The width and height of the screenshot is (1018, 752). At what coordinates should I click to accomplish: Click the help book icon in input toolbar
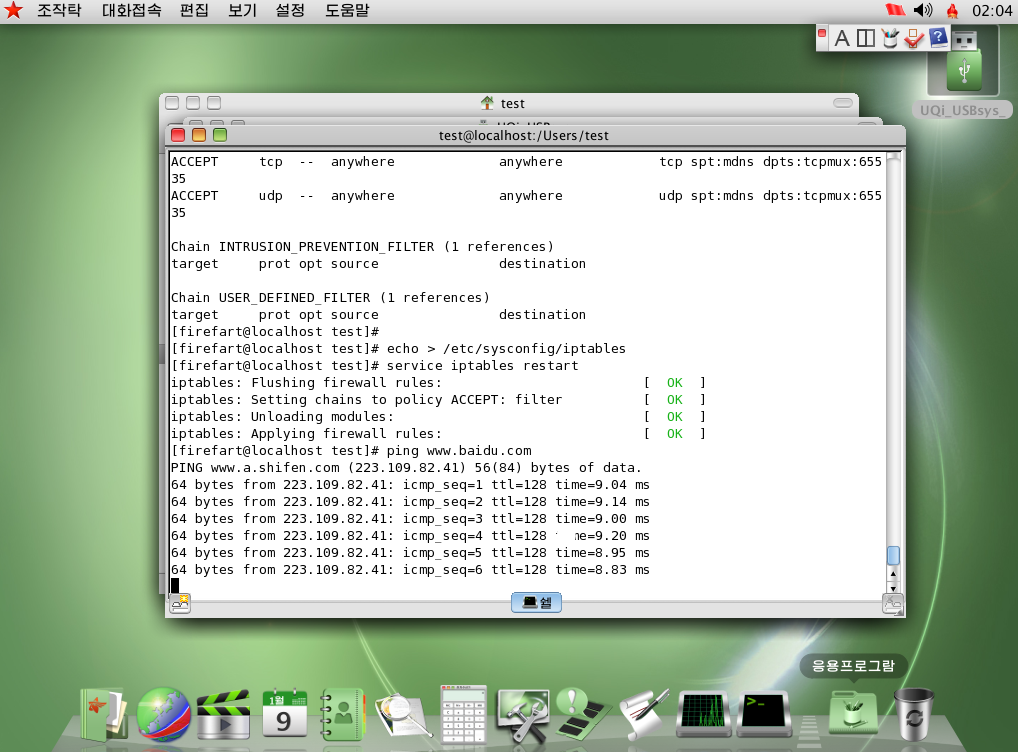coord(938,38)
